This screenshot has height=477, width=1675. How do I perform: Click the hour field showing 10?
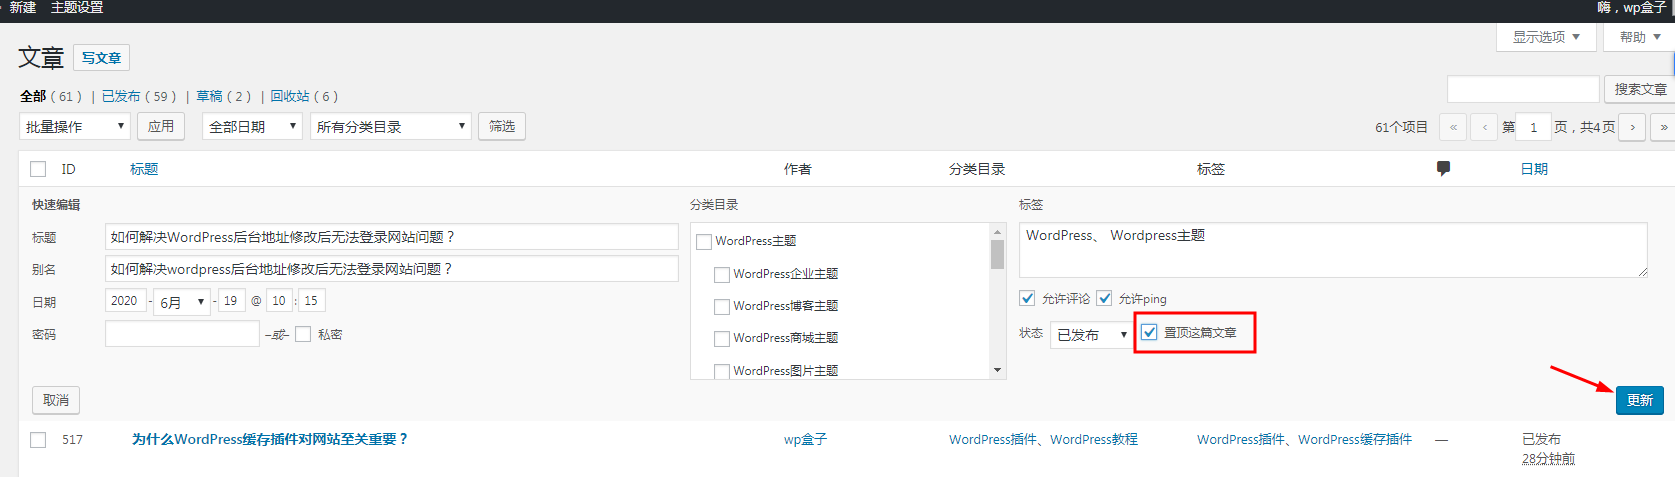click(279, 301)
